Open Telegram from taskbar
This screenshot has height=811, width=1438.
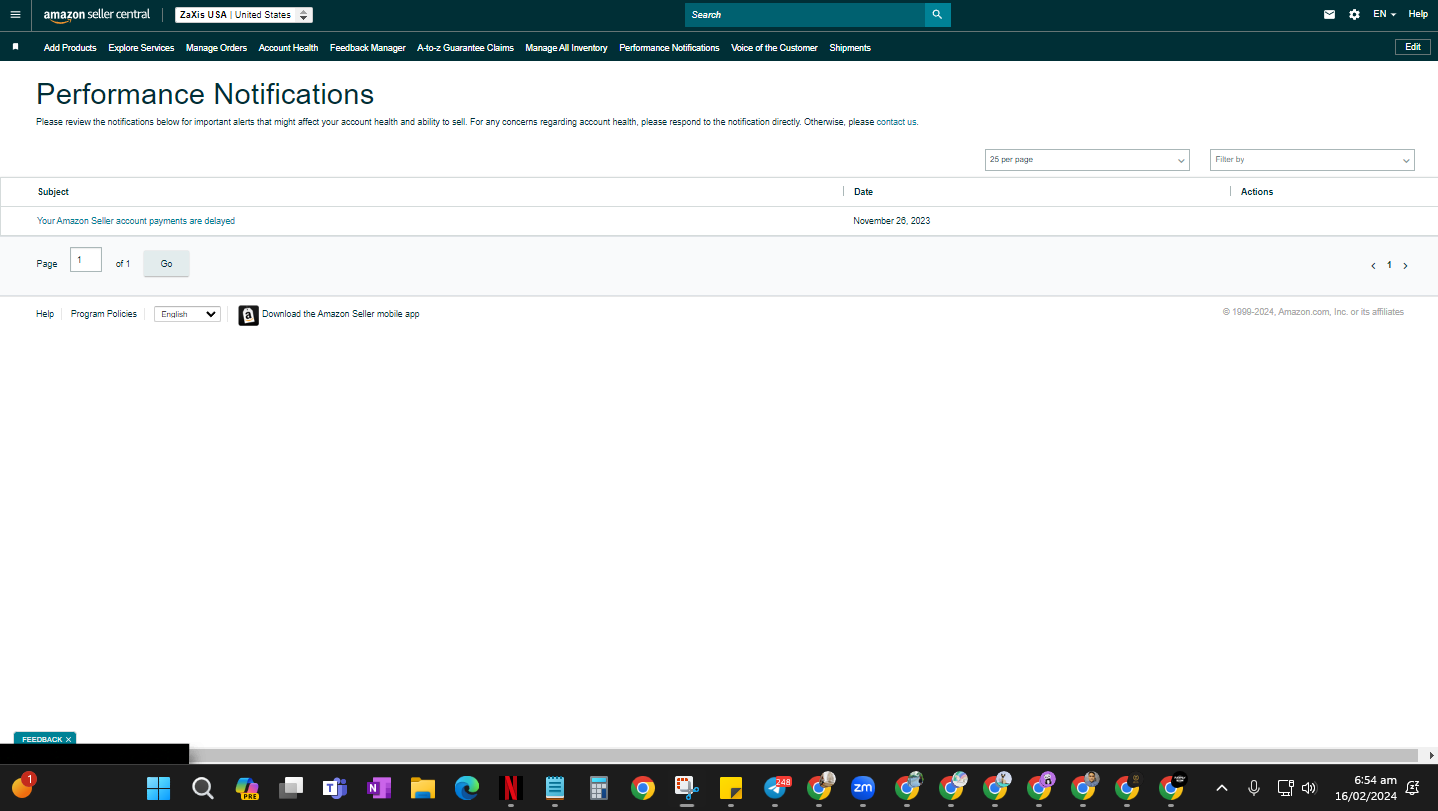pos(775,788)
